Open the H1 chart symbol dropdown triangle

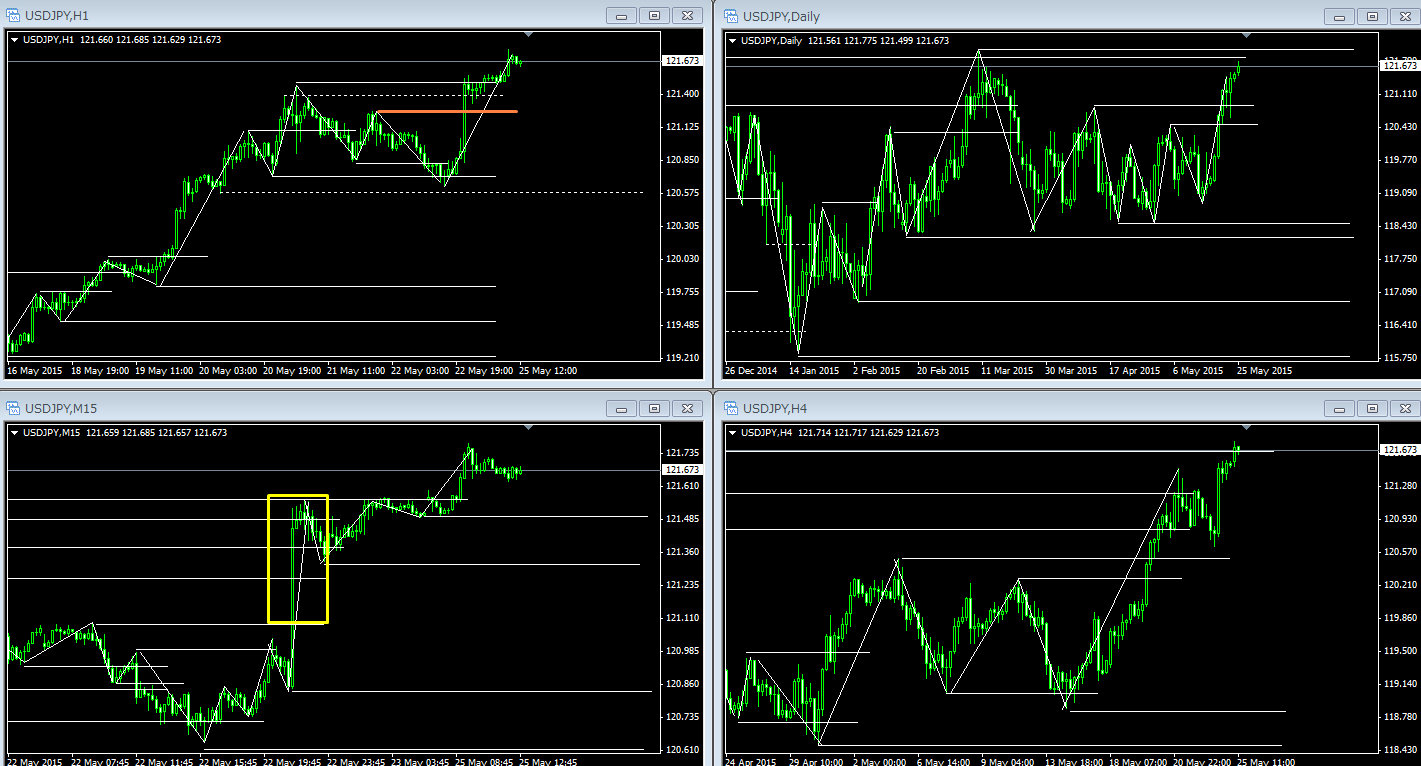(x=15, y=40)
